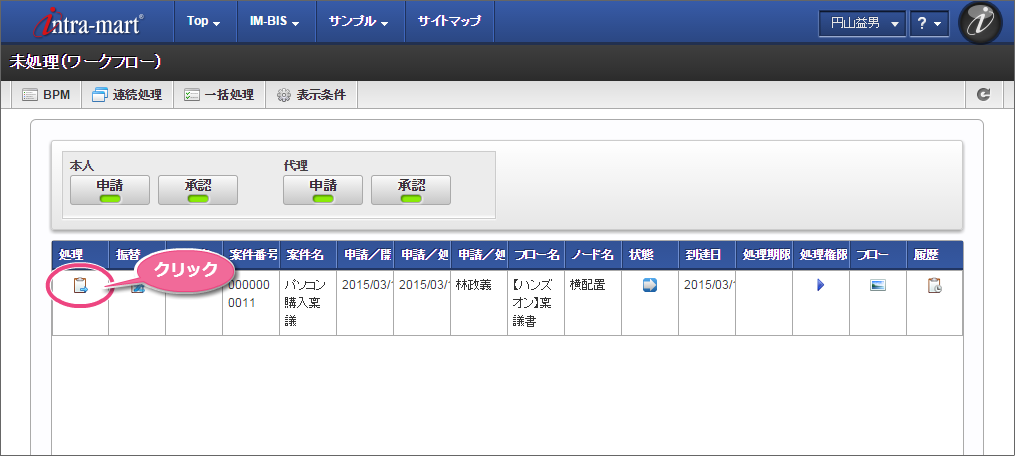The image size is (1015, 456).
Task: Click the 処理 column header
Action: click(x=80, y=255)
